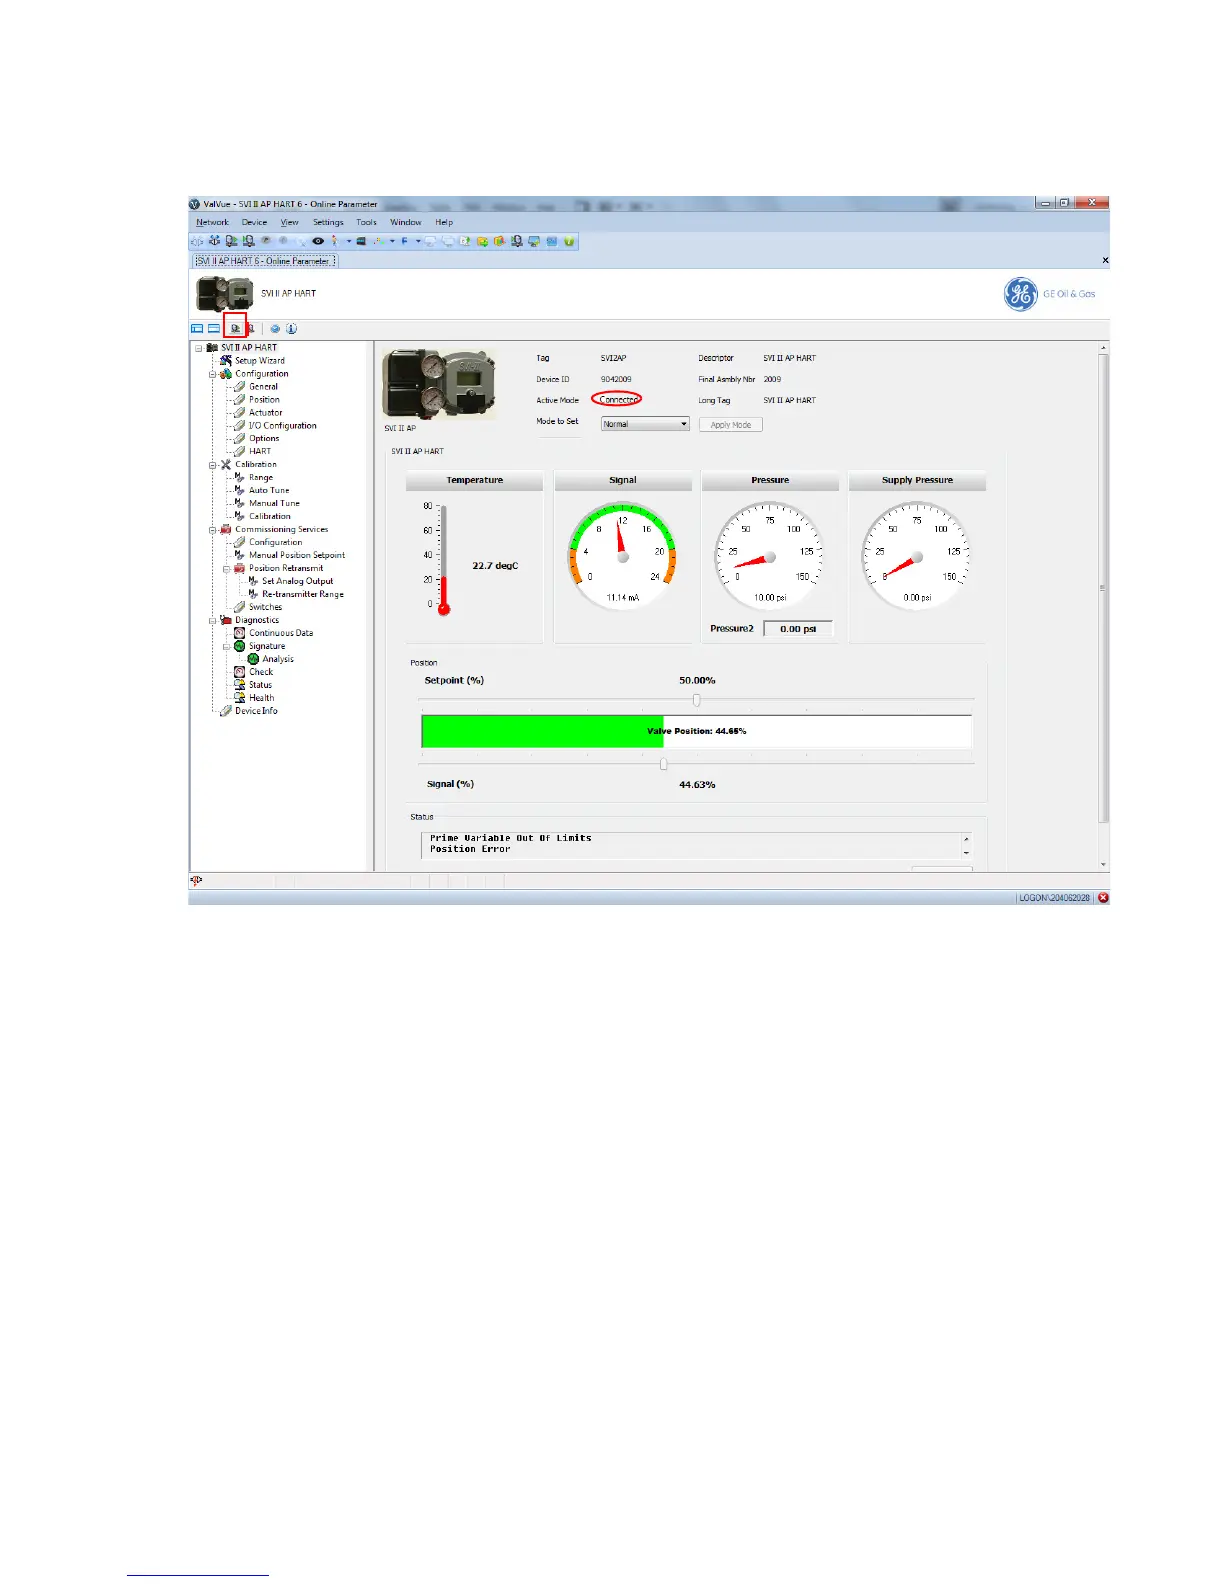
Task: Collapse the Position Retransmit branch
Action: (x=227, y=569)
